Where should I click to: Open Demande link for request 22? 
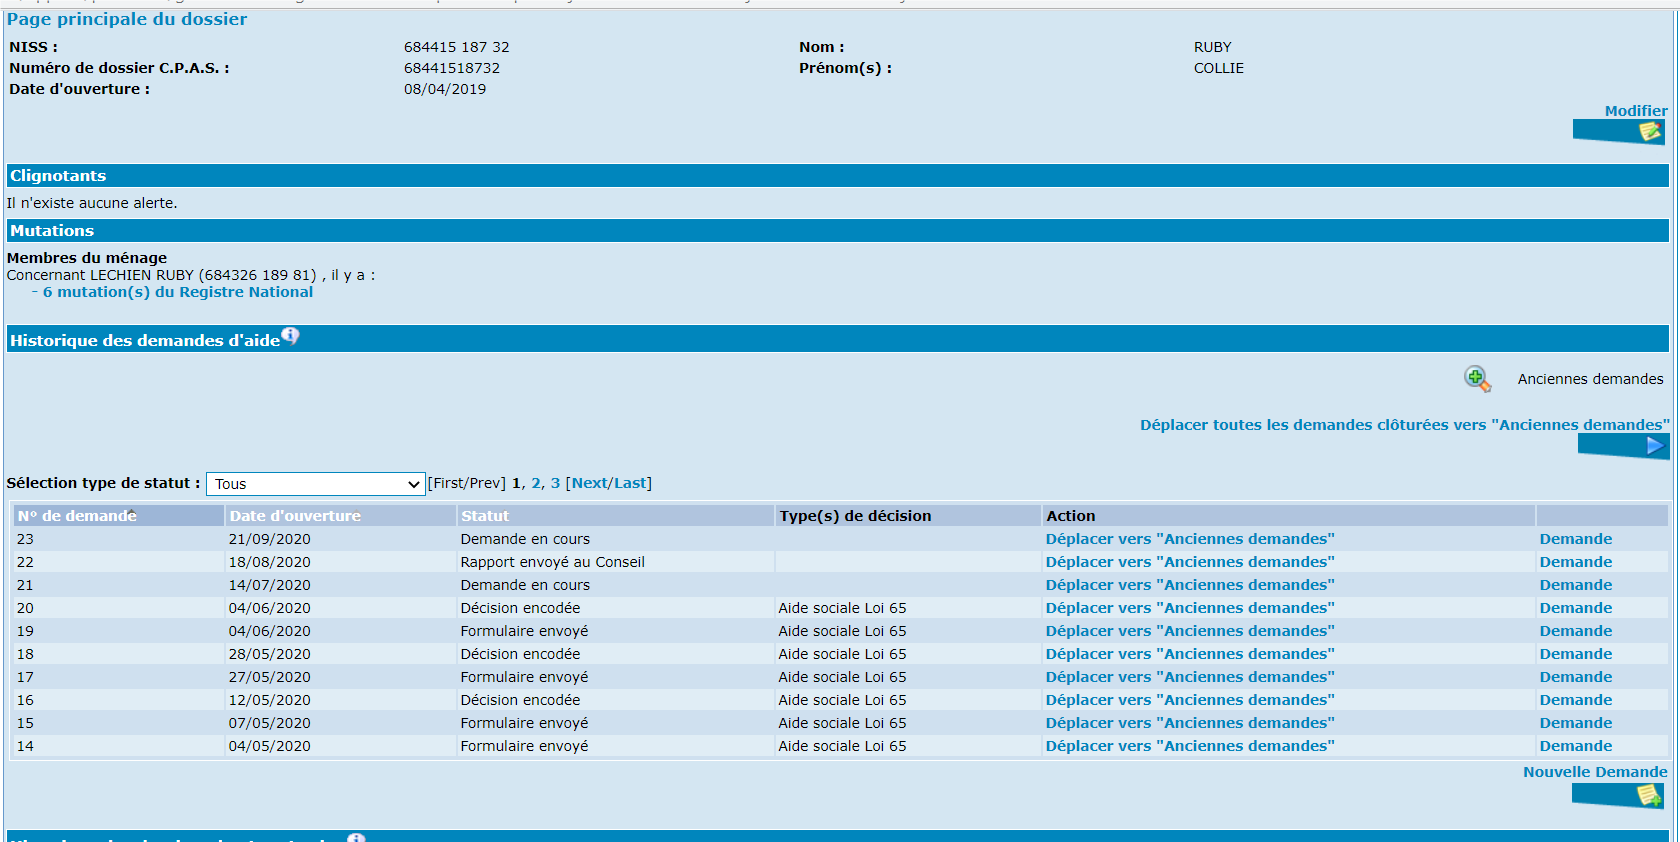point(1576,562)
